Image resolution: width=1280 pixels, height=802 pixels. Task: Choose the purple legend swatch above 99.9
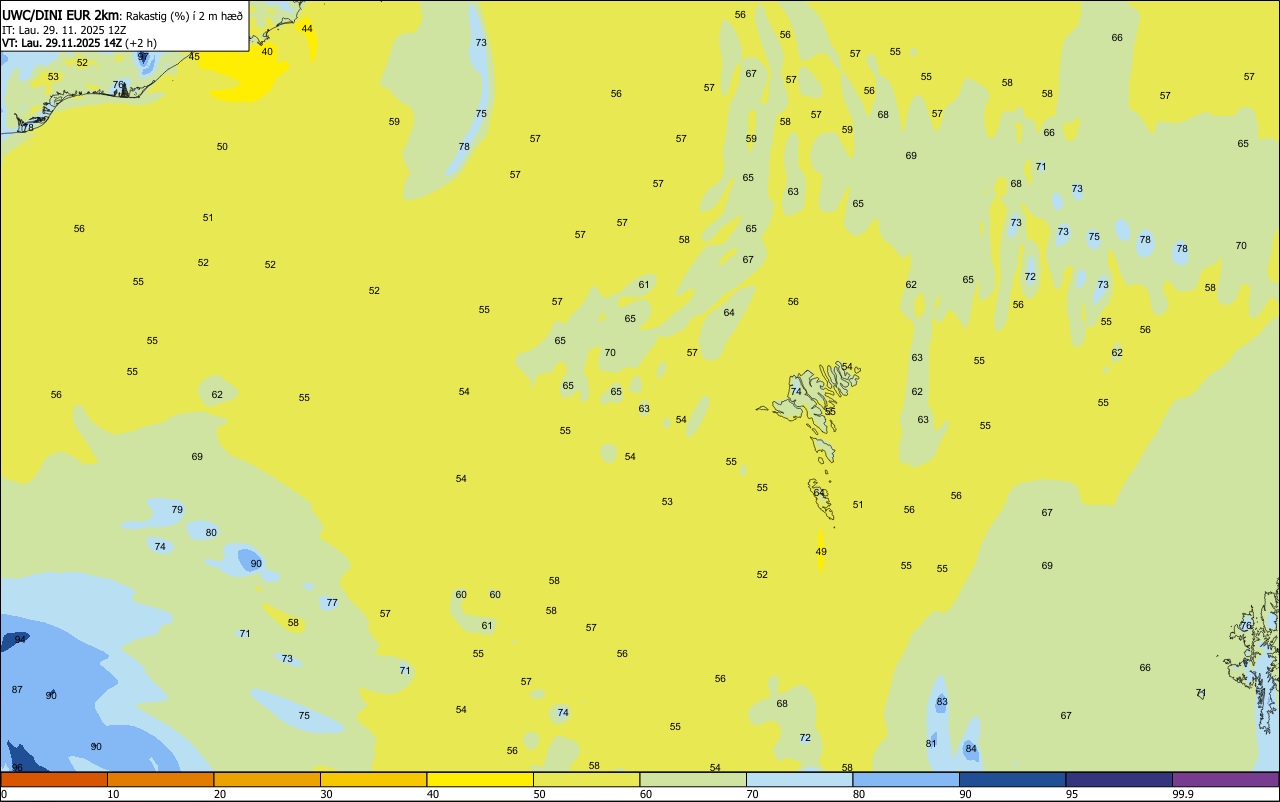pos(1225,779)
